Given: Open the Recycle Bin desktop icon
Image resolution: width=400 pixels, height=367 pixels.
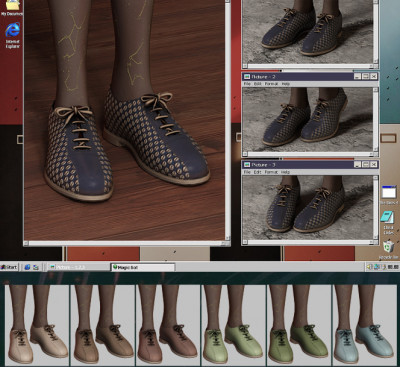Looking at the screenshot, I should pos(389,250).
